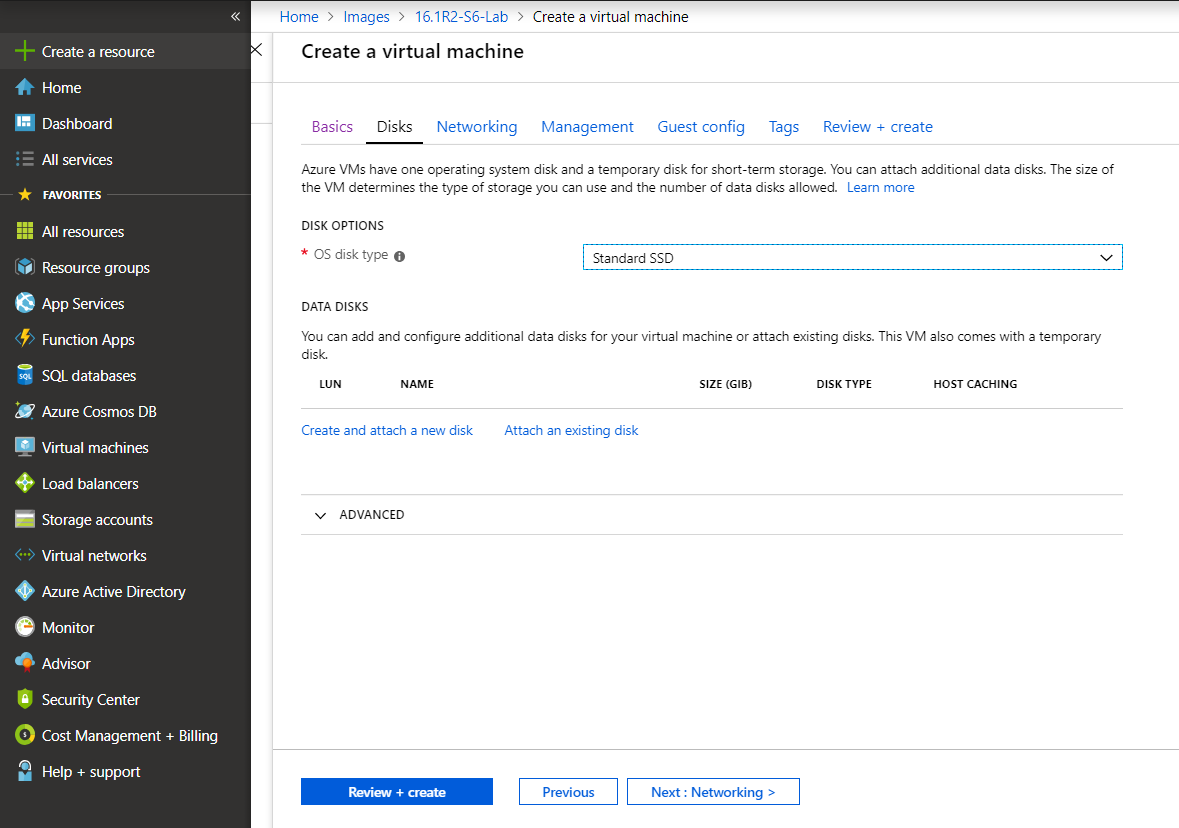Image resolution: width=1179 pixels, height=828 pixels.
Task: Click the DISK TYPE column header
Action: [x=844, y=384]
